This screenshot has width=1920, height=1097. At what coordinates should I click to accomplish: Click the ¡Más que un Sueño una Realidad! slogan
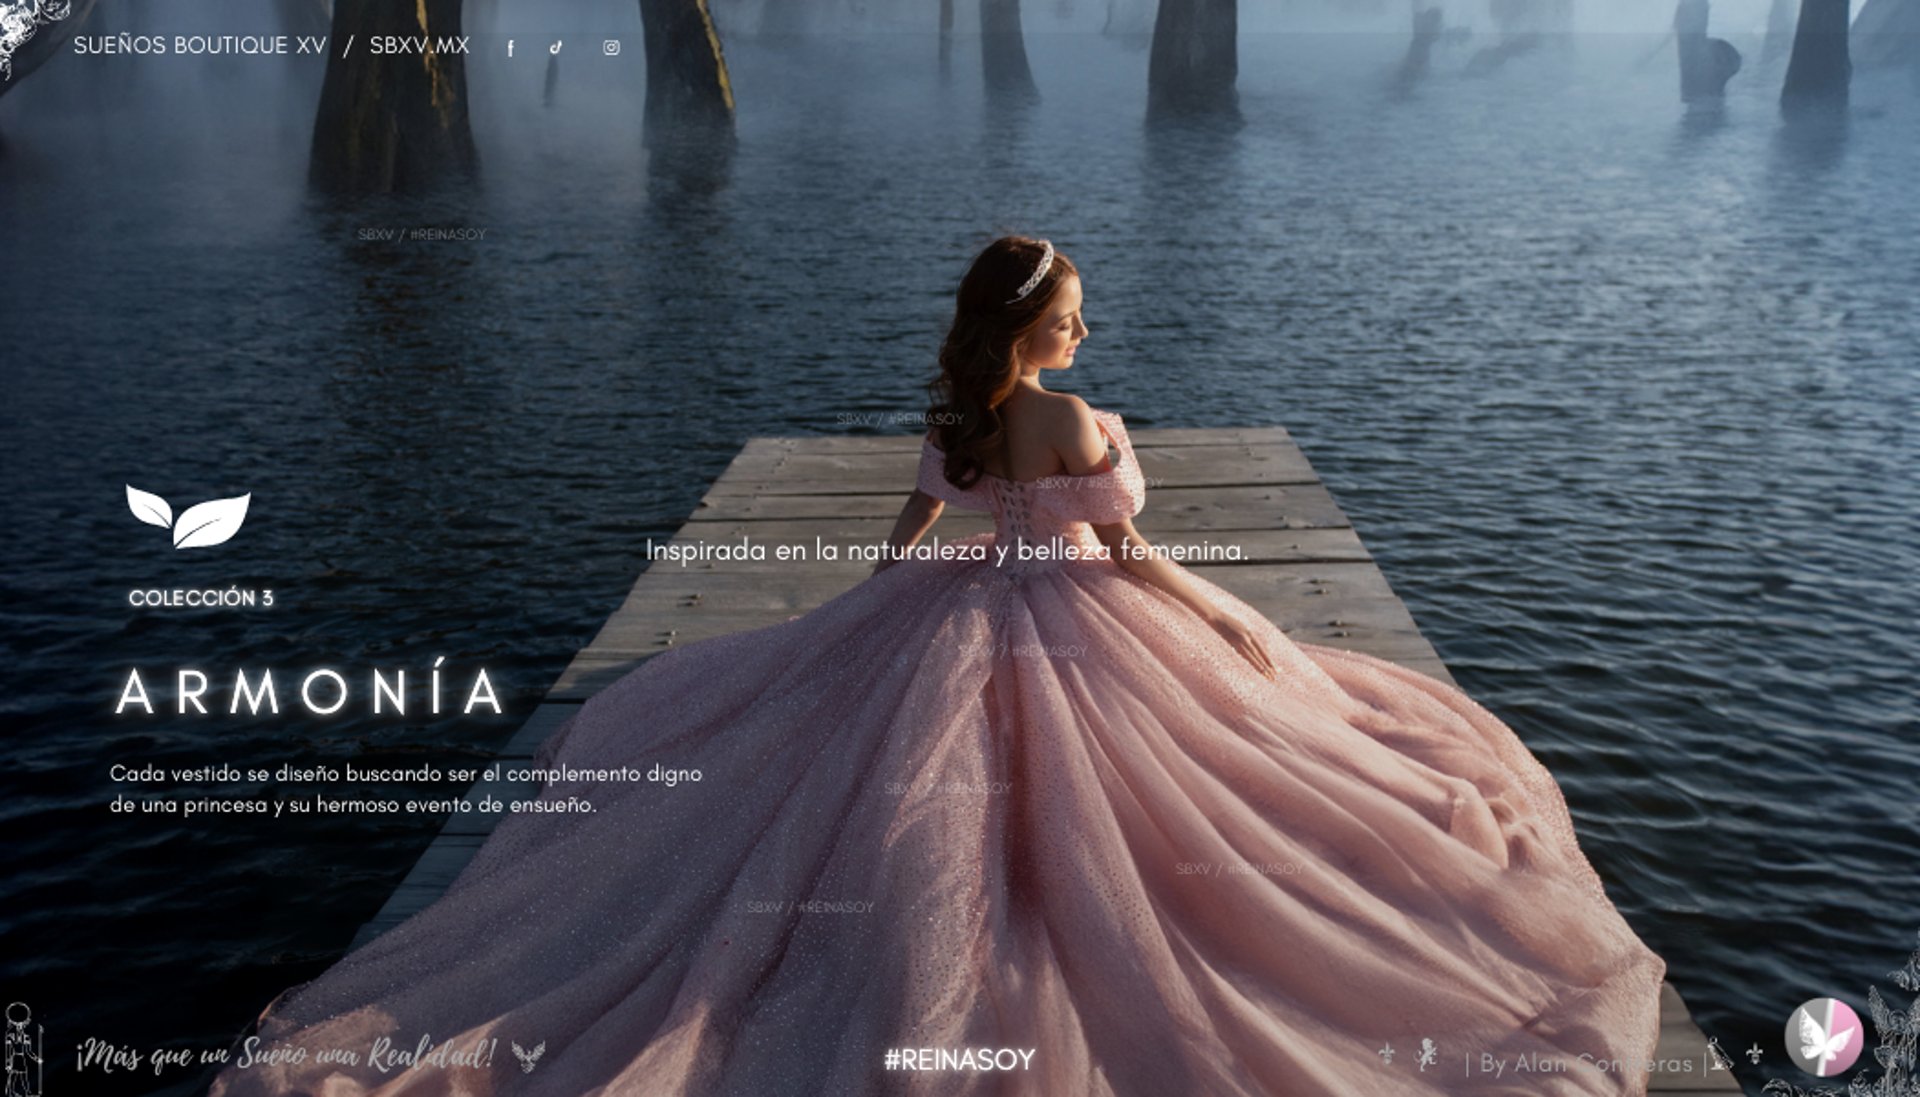coord(286,1055)
